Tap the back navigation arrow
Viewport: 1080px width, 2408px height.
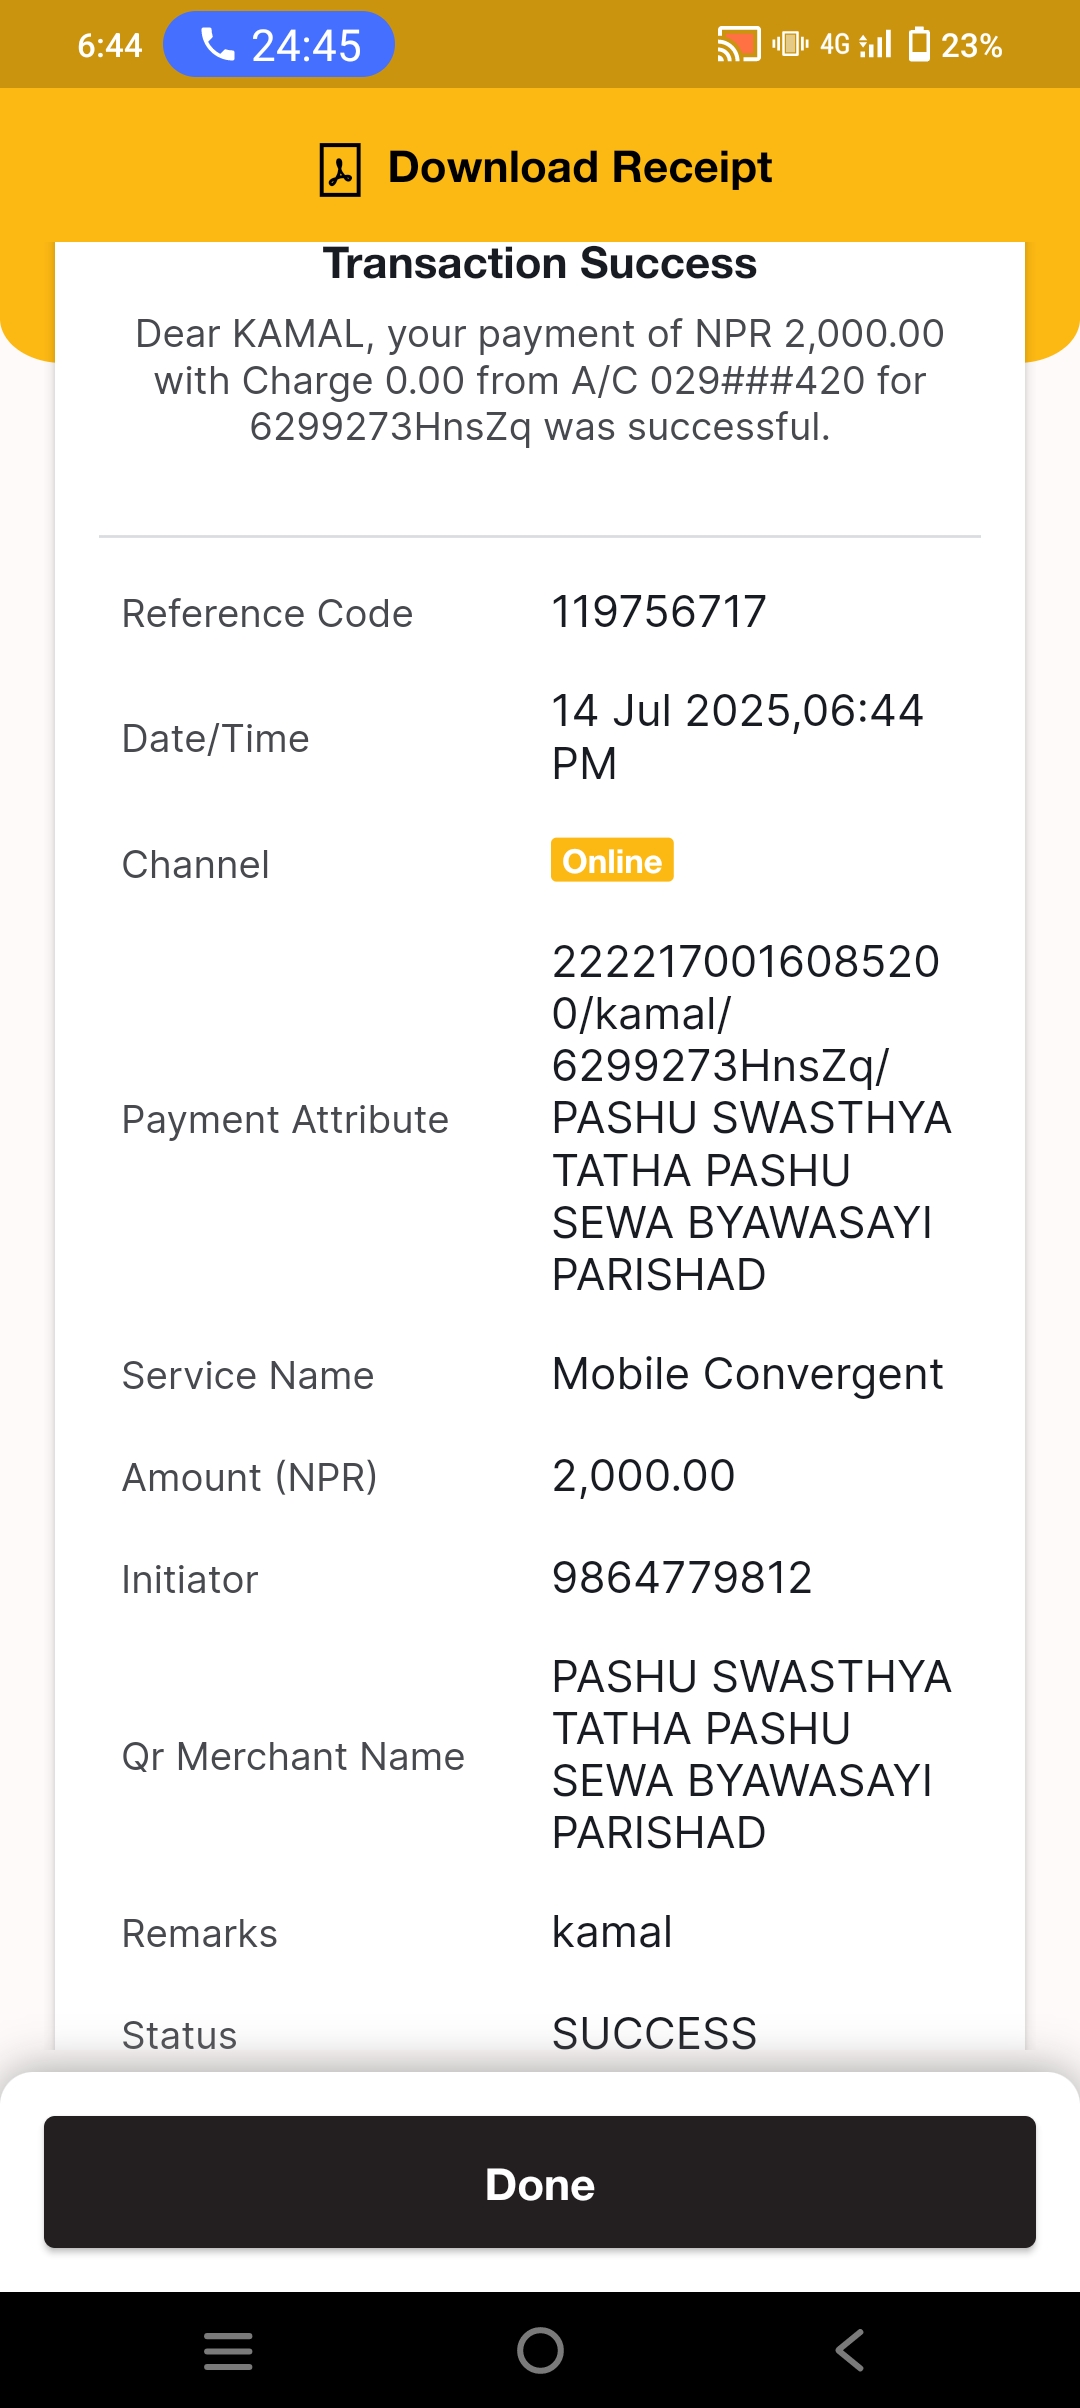(x=850, y=2350)
